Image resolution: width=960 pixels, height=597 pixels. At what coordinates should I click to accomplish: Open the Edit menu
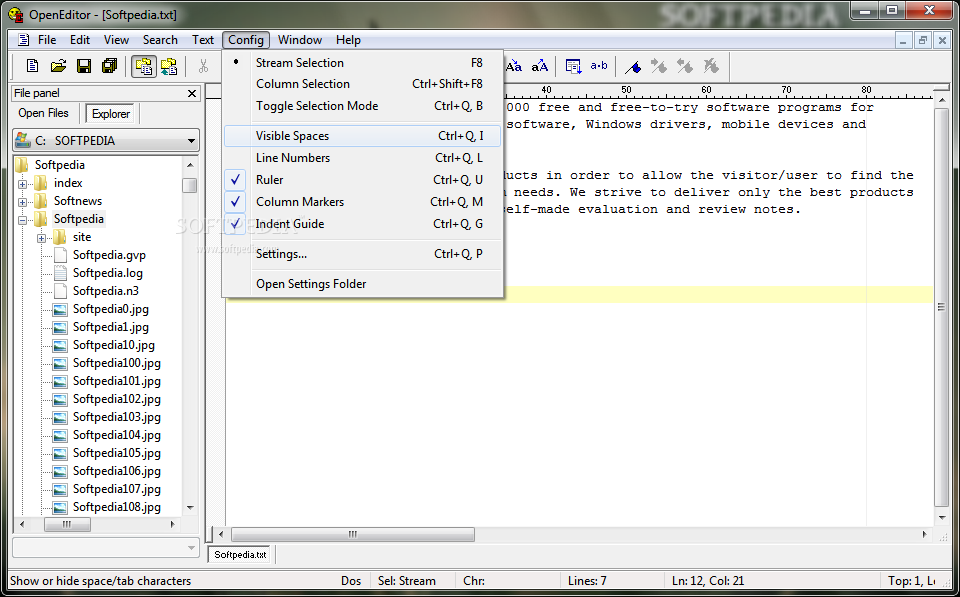80,40
